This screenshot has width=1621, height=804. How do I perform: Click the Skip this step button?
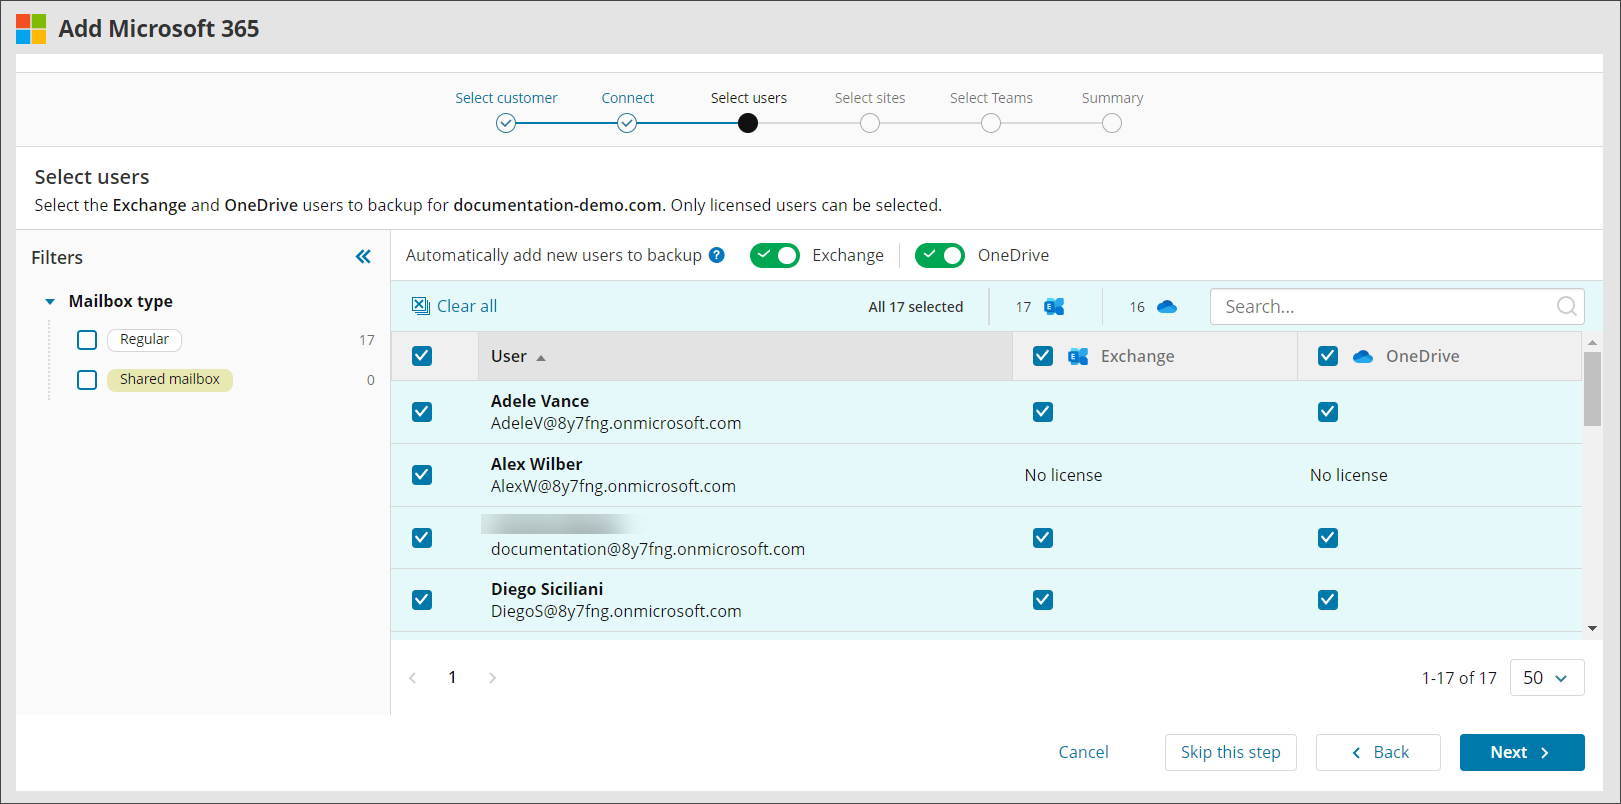(1230, 752)
